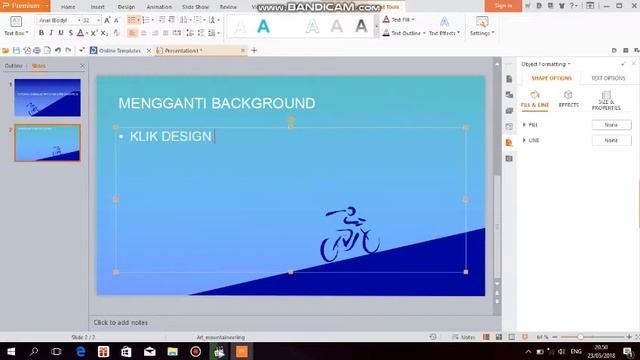640x360 pixels.
Task: Toggle bold formatting in ribbon
Action: (41, 33)
